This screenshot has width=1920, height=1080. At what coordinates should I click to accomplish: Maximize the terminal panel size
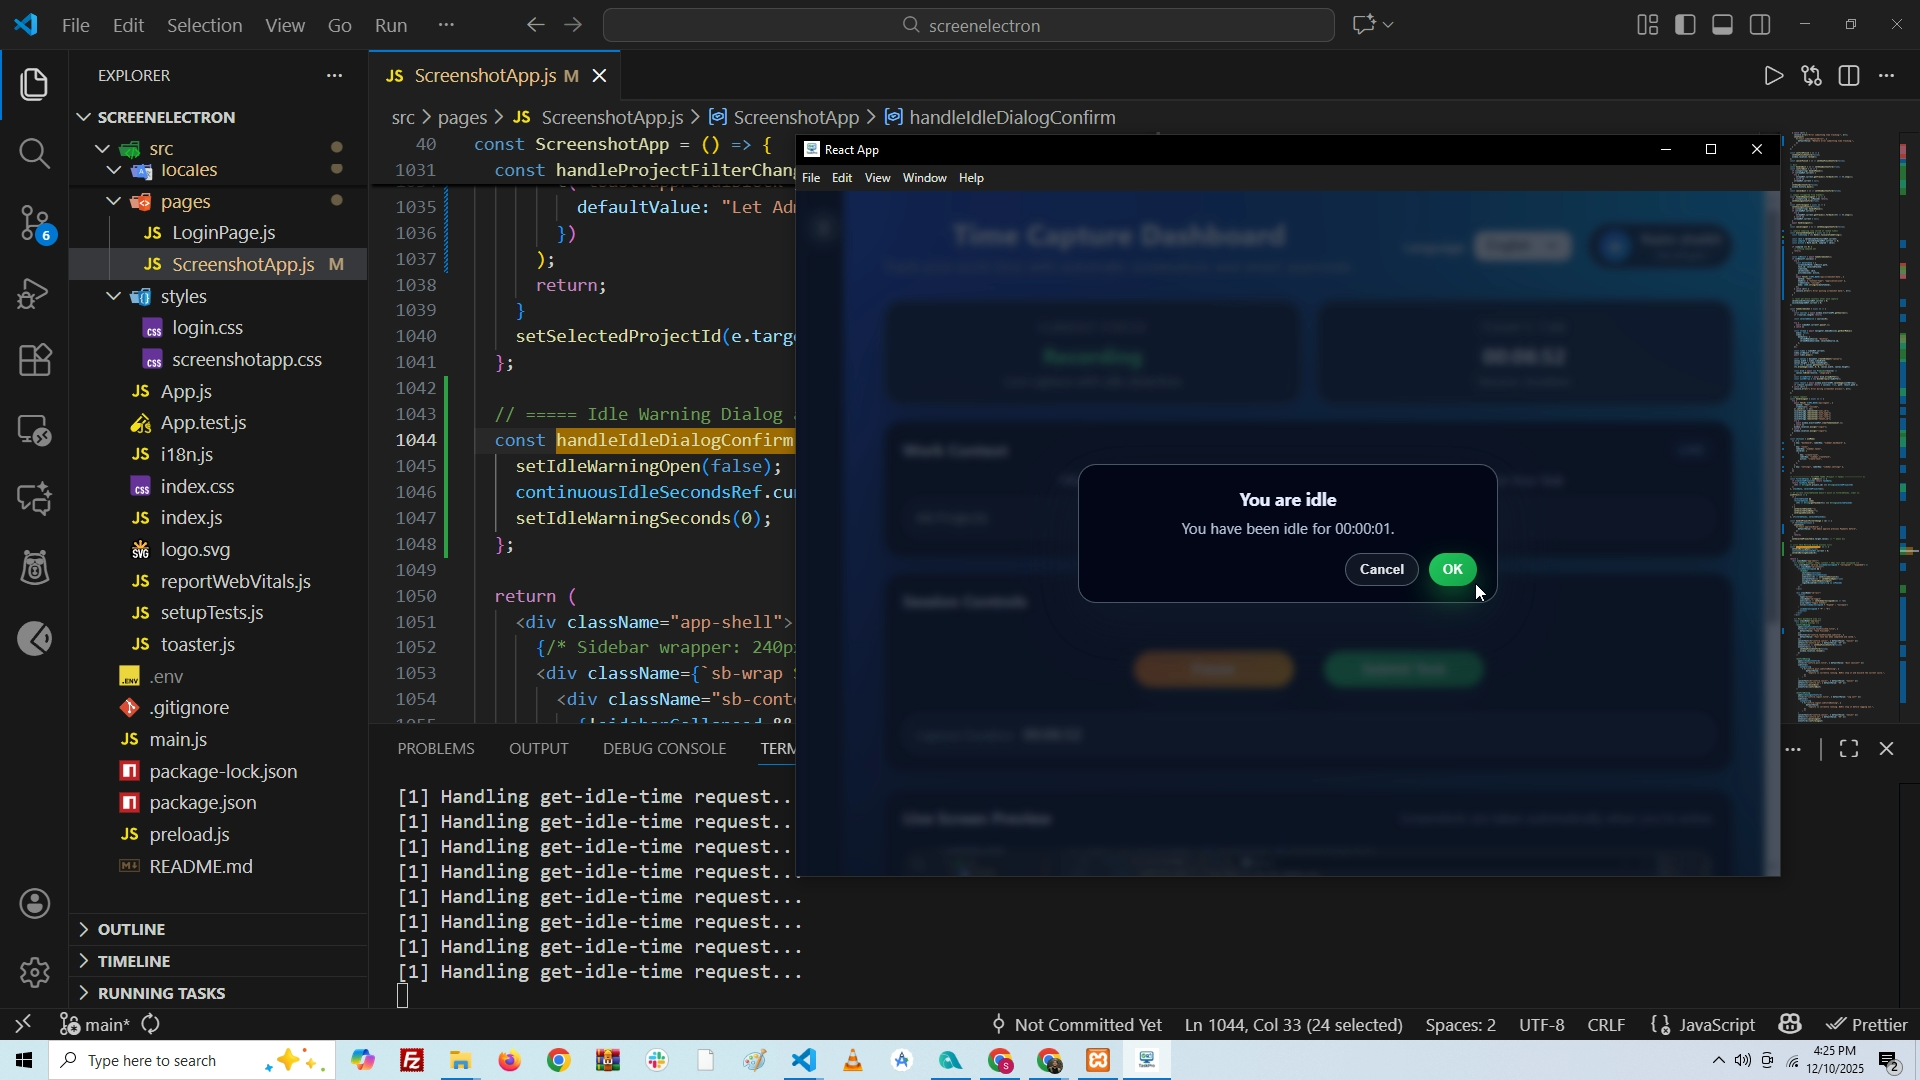[x=1848, y=749]
